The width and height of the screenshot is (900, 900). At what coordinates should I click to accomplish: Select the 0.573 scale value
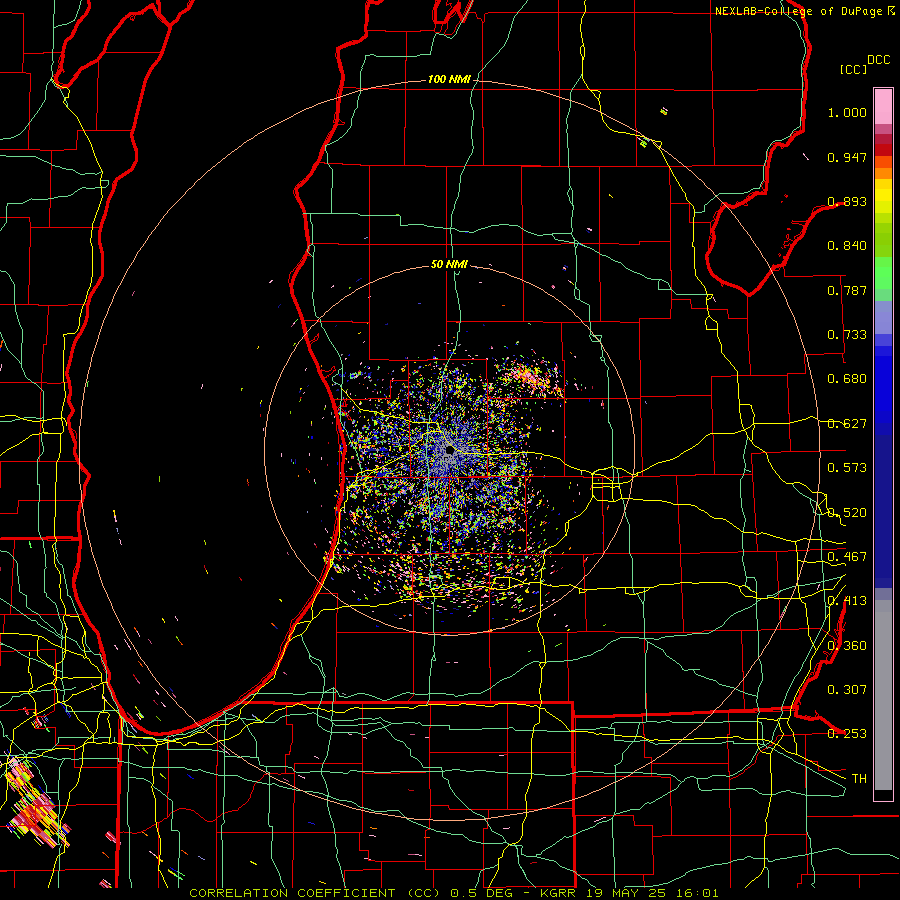pyautogui.click(x=847, y=468)
